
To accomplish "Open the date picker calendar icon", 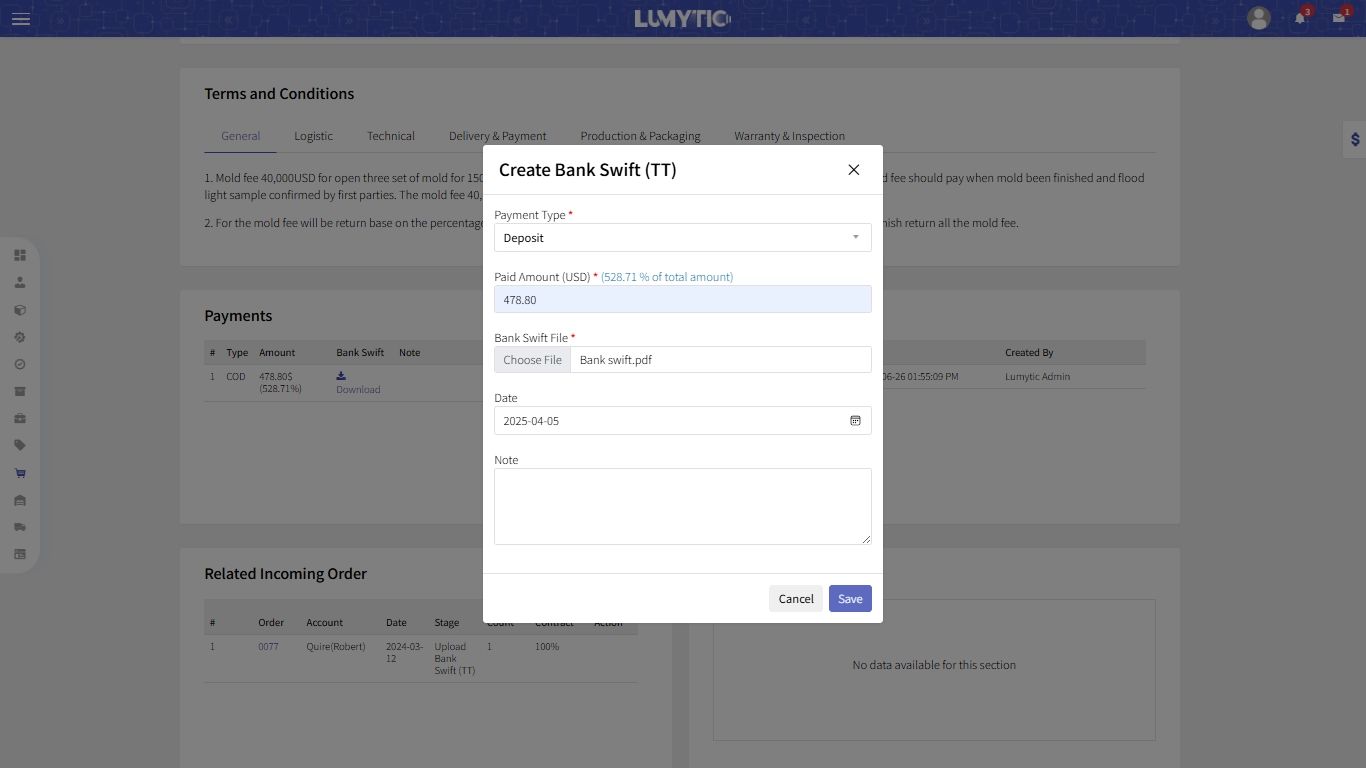I will coord(855,421).
